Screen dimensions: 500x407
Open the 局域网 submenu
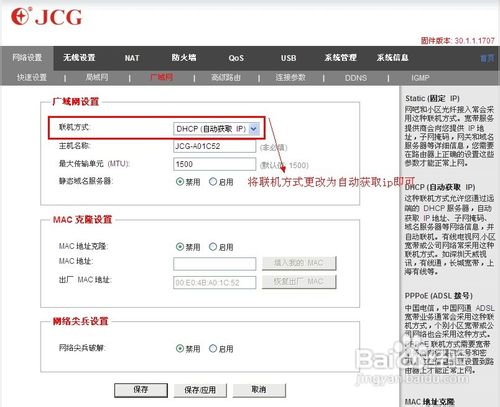[x=97, y=78]
